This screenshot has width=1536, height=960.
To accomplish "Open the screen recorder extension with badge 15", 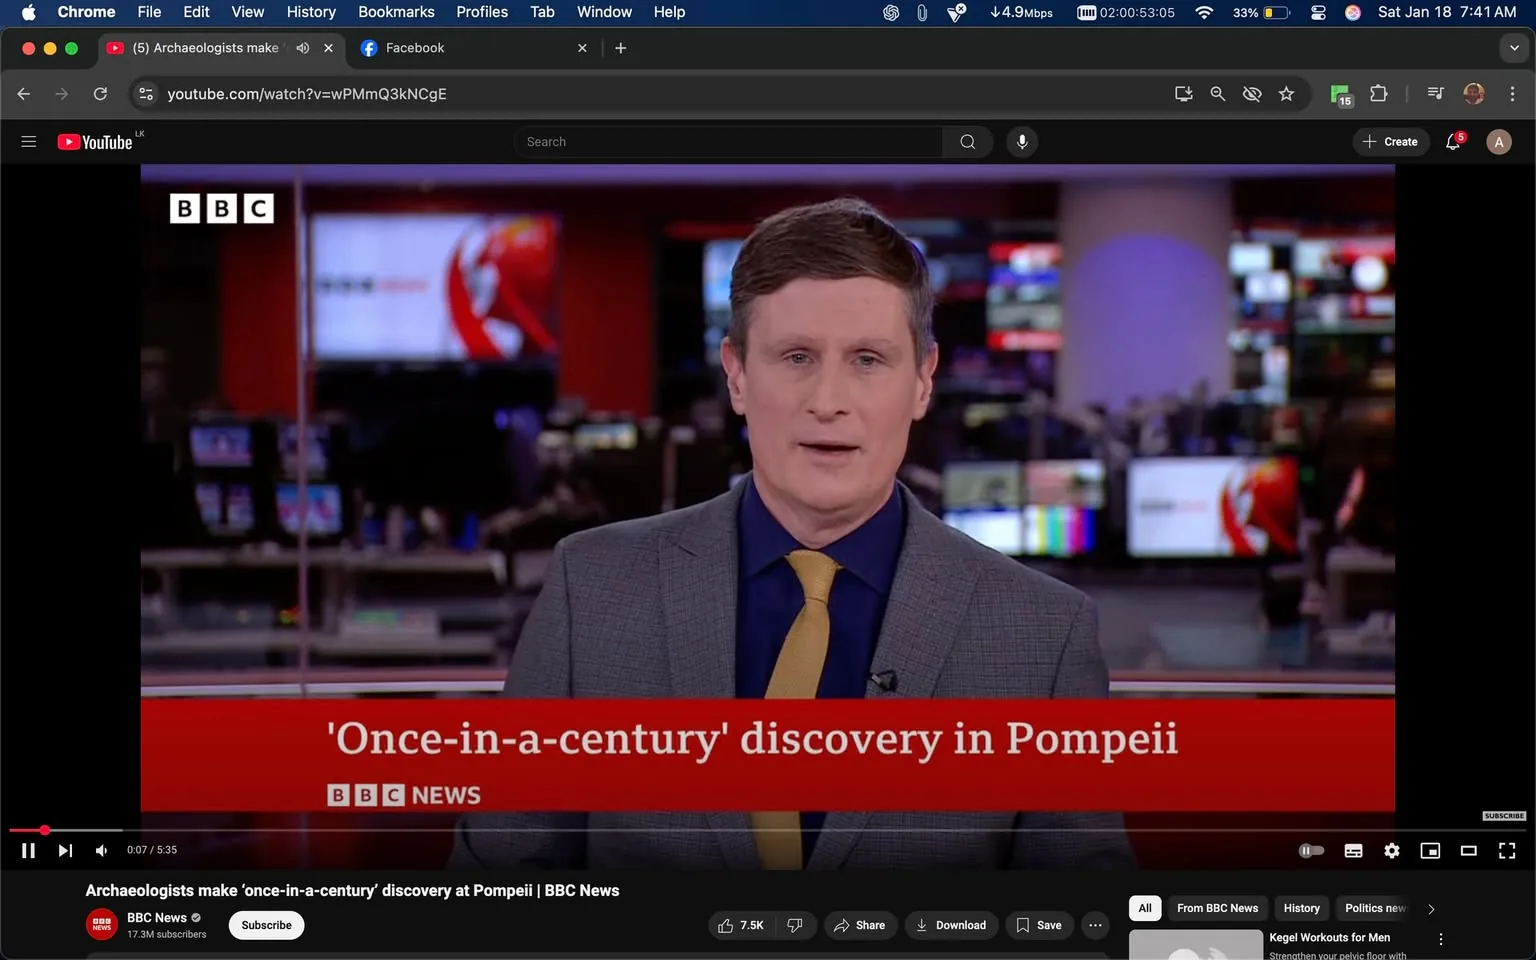I will (1339, 93).
